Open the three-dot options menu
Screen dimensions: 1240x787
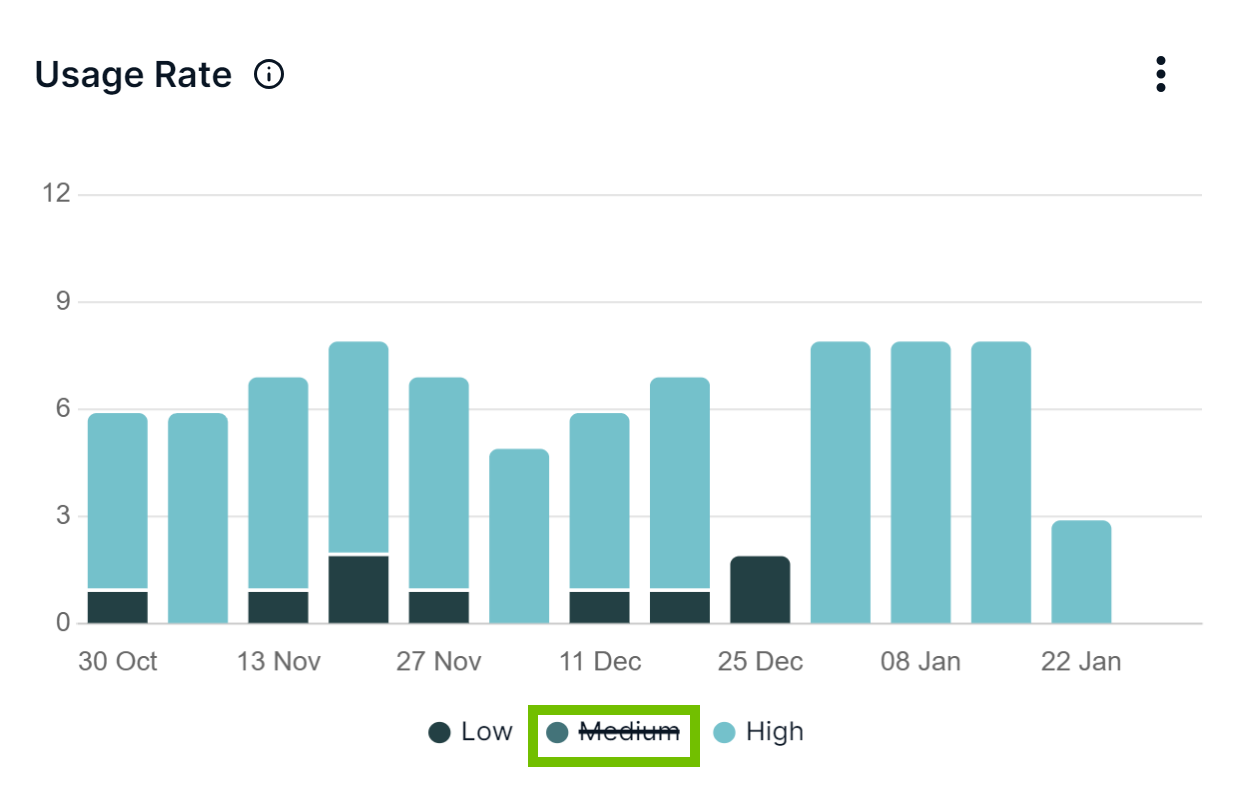pyautogui.click(x=1160, y=75)
